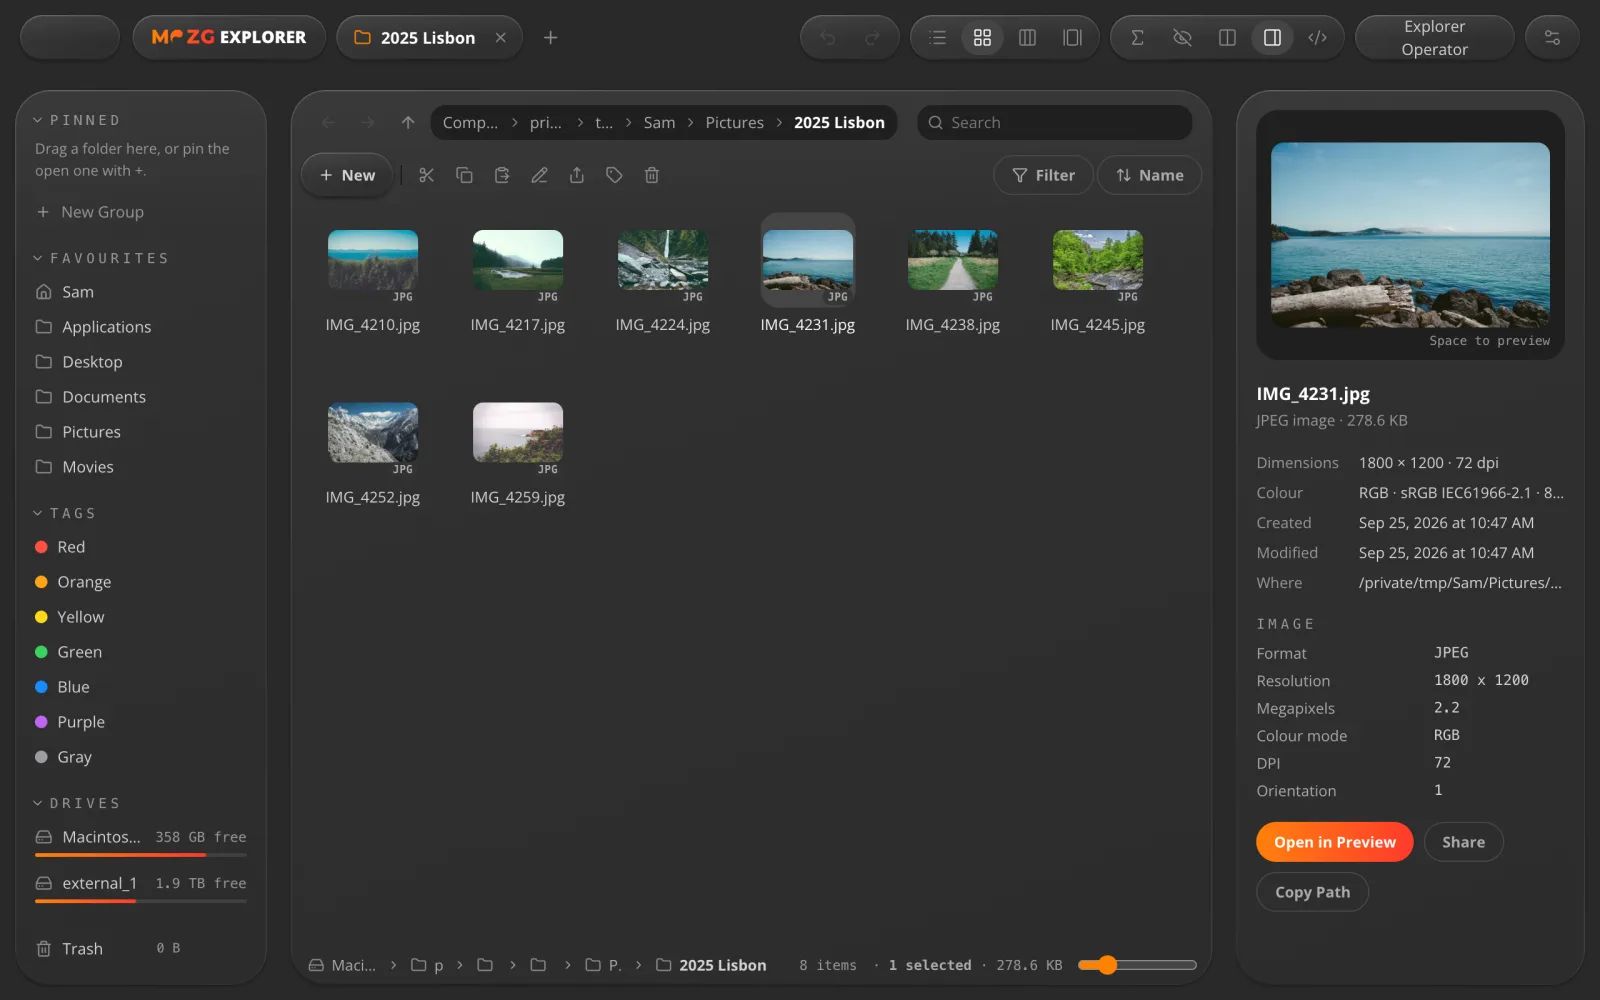
Task: Click the Share upload icon in toolbar
Action: coord(577,175)
